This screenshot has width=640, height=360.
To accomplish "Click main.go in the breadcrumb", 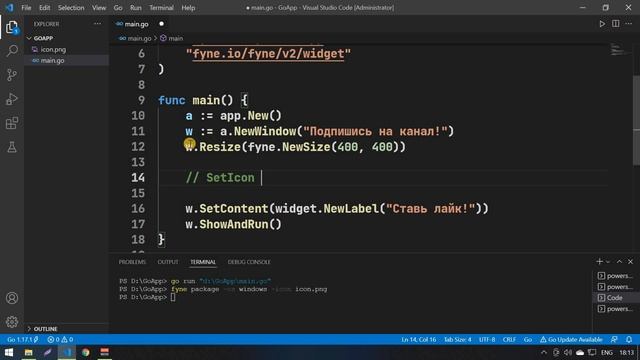I will click(139, 38).
